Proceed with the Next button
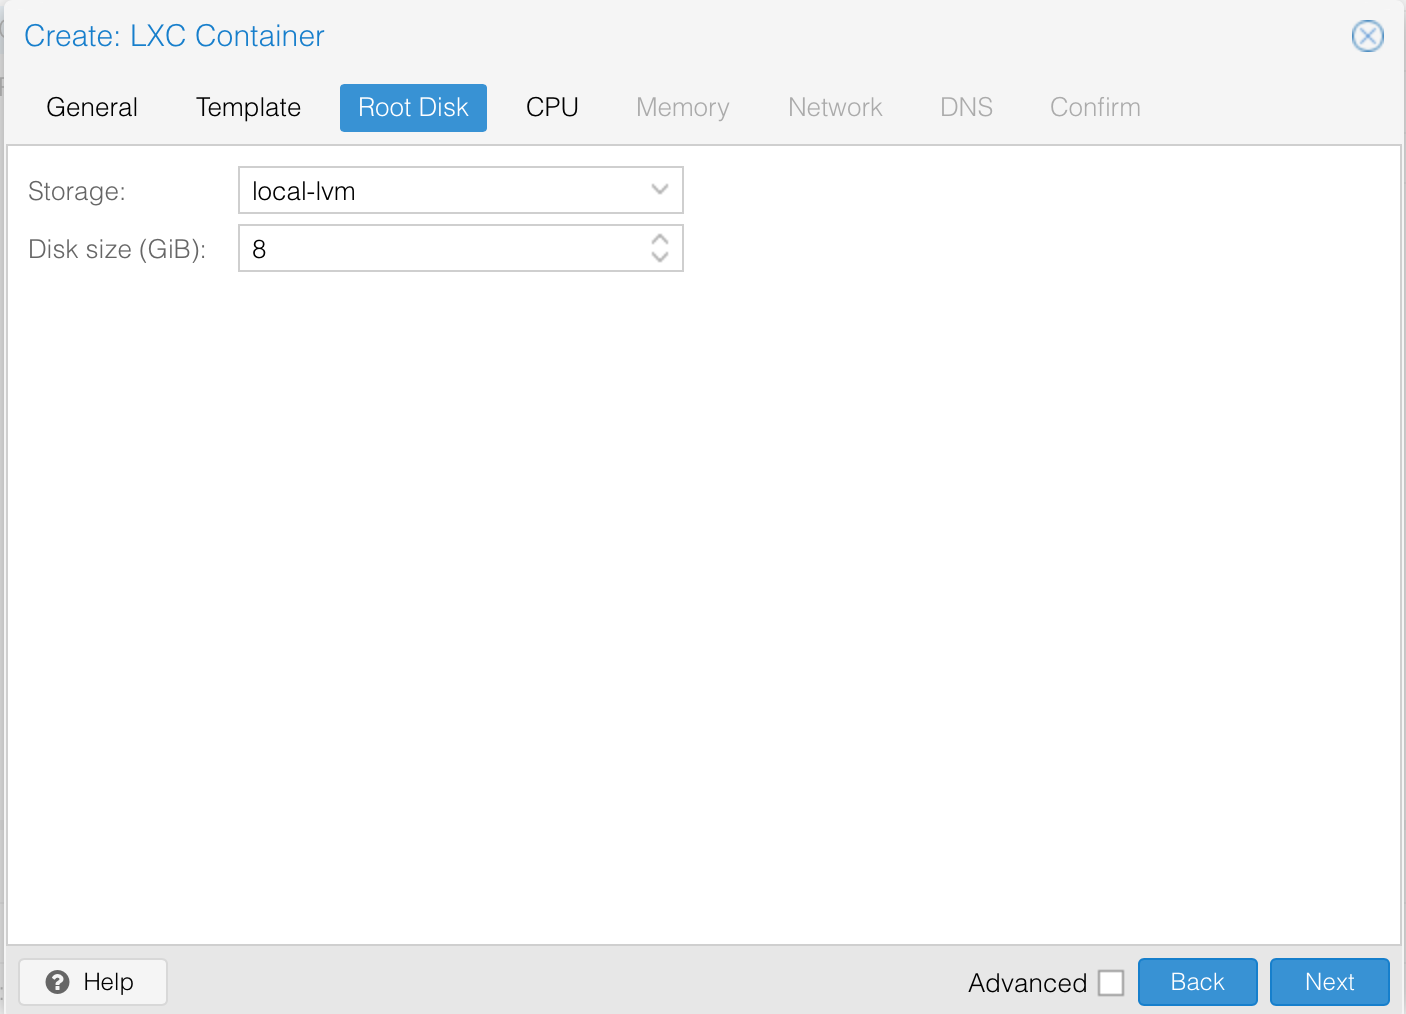This screenshot has height=1014, width=1406. [x=1329, y=982]
